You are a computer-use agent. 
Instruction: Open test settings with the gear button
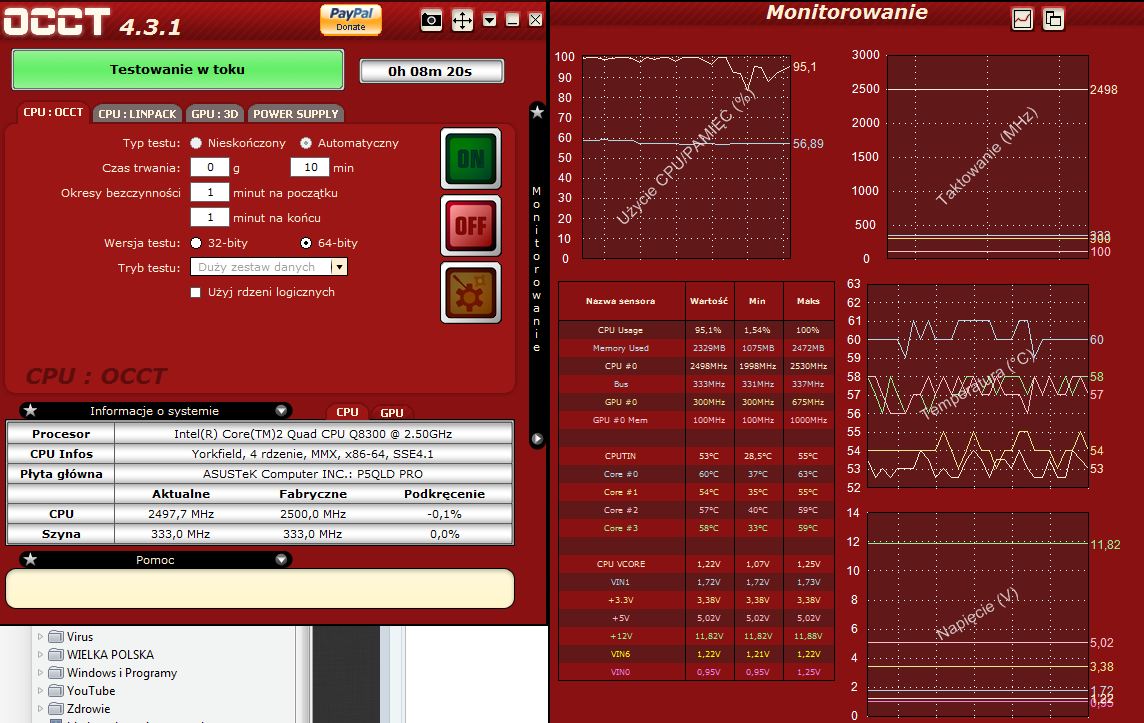[471, 293]
